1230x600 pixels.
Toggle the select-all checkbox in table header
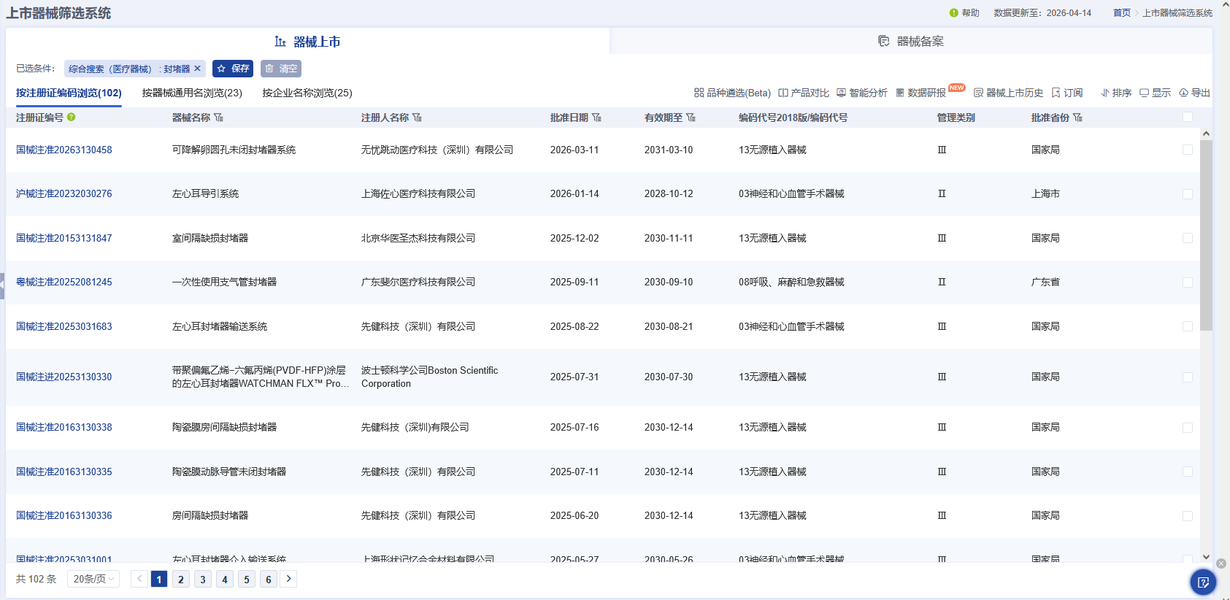point(1187,117)
